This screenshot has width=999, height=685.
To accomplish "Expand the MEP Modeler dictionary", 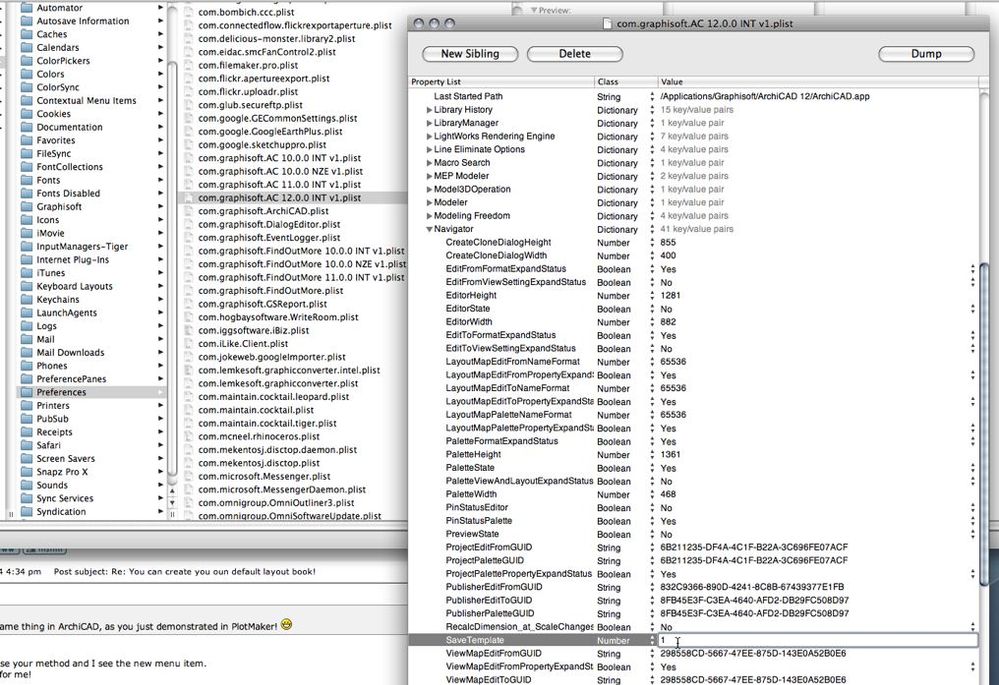I will coord(429,176).
